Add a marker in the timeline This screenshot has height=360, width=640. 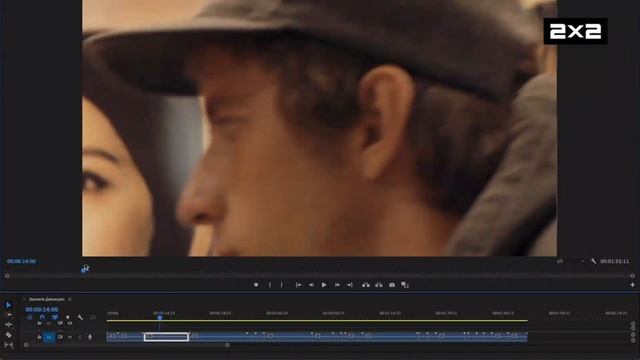coord(67,317)
